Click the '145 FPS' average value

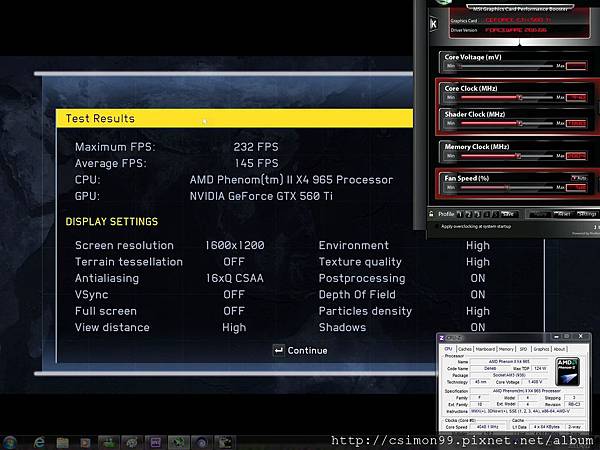tap(256, 163)
